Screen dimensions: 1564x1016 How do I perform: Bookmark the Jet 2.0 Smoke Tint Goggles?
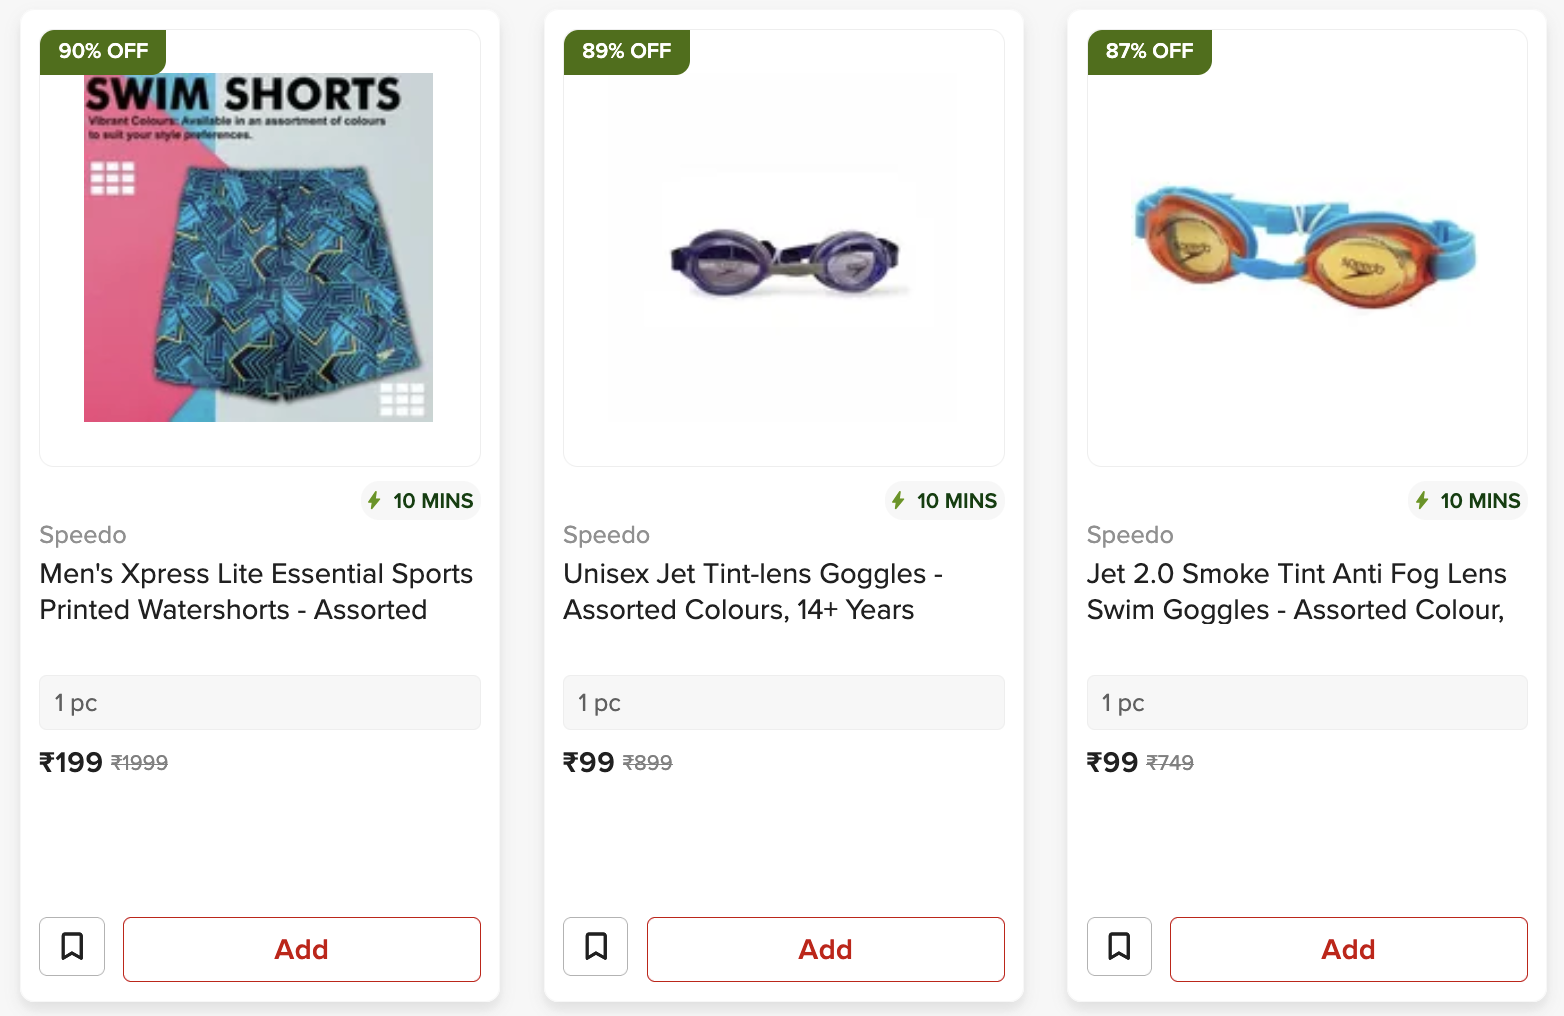pyautogui.click(x=1119, y=946)
